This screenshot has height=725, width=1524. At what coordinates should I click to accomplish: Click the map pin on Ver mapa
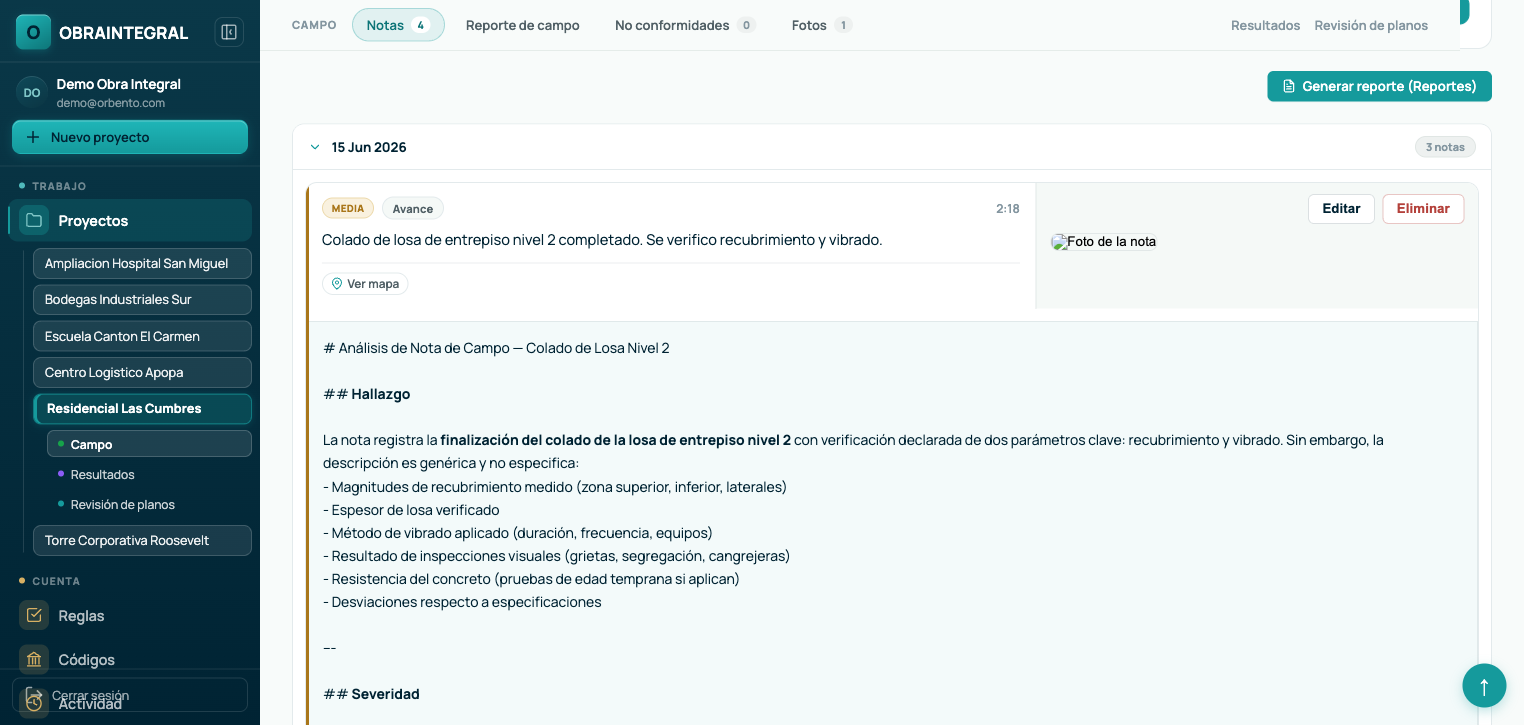tap(337, 284)
